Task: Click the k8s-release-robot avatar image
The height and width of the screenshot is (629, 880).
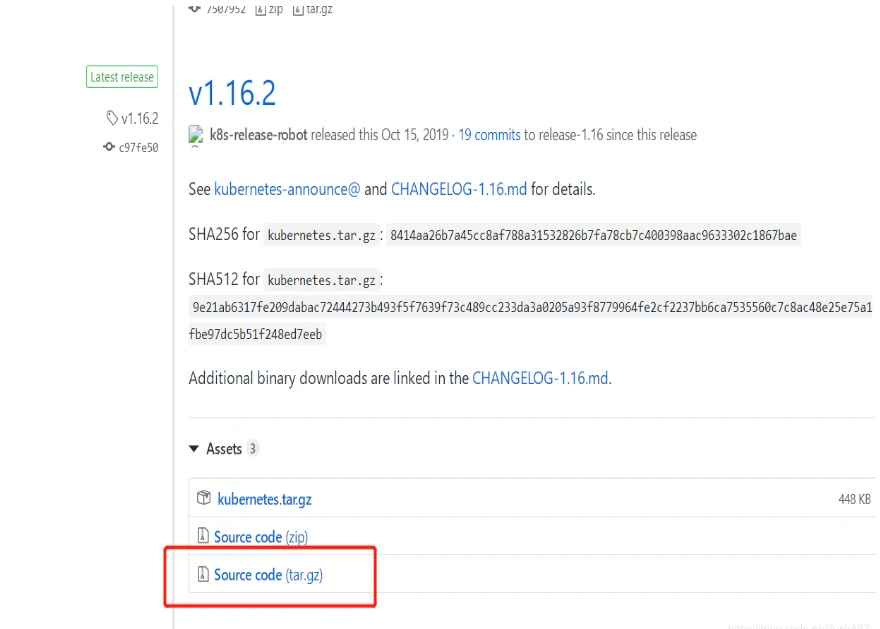Action: tap(196, 135)
